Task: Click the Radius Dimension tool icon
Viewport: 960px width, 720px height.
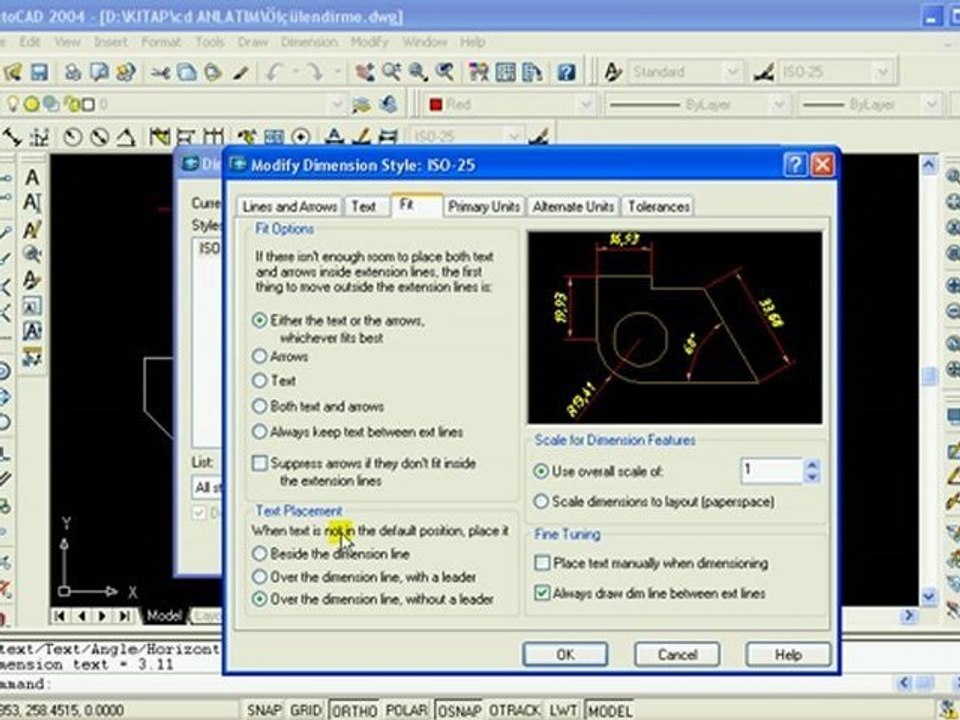Action: [x=73, y=137]
